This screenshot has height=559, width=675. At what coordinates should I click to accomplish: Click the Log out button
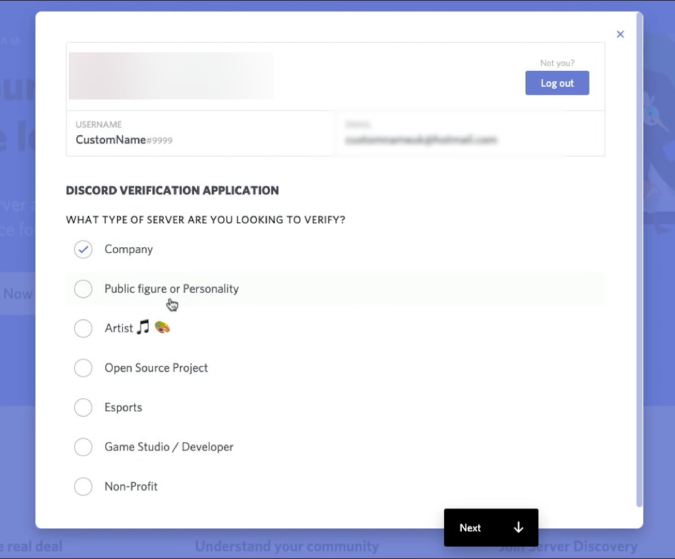[557, 83]
